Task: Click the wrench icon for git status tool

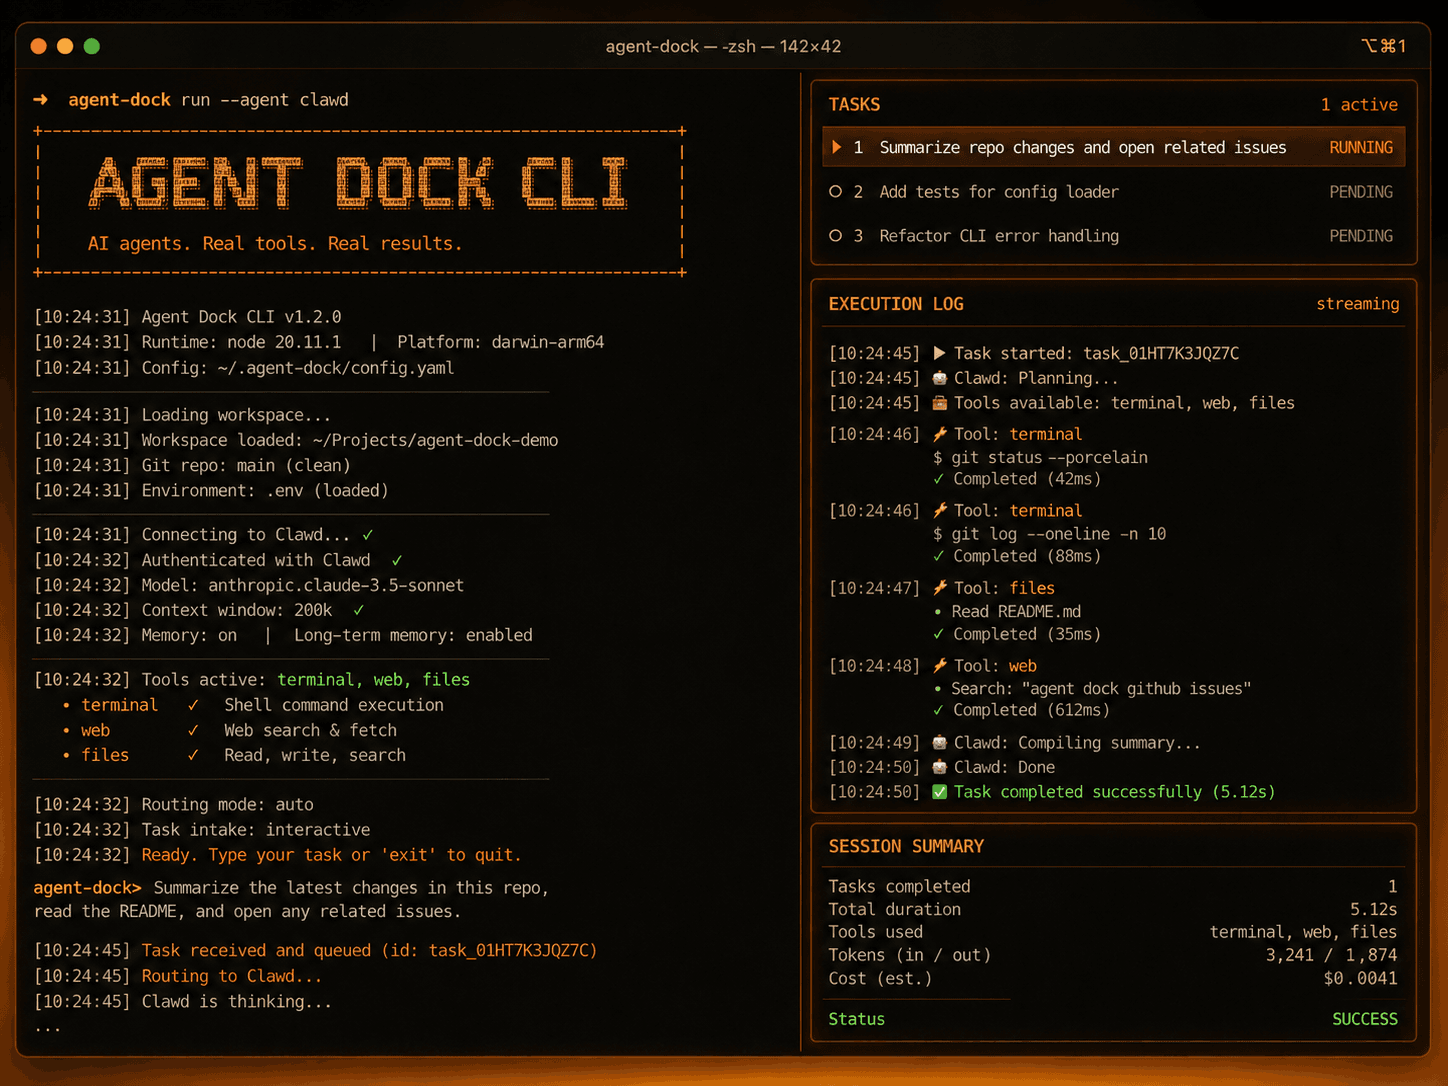Action: 940,434
